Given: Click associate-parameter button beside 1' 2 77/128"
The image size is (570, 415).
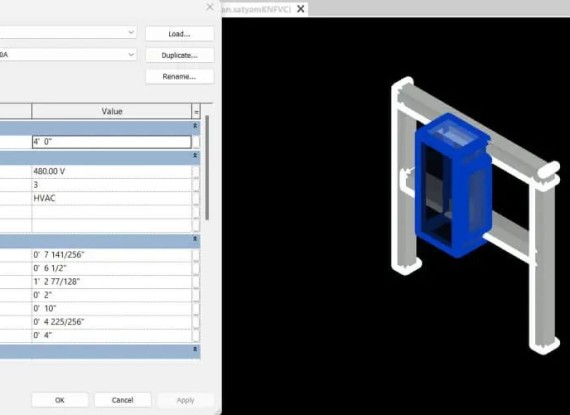Looking at the screenshot, I should [196, 282].
